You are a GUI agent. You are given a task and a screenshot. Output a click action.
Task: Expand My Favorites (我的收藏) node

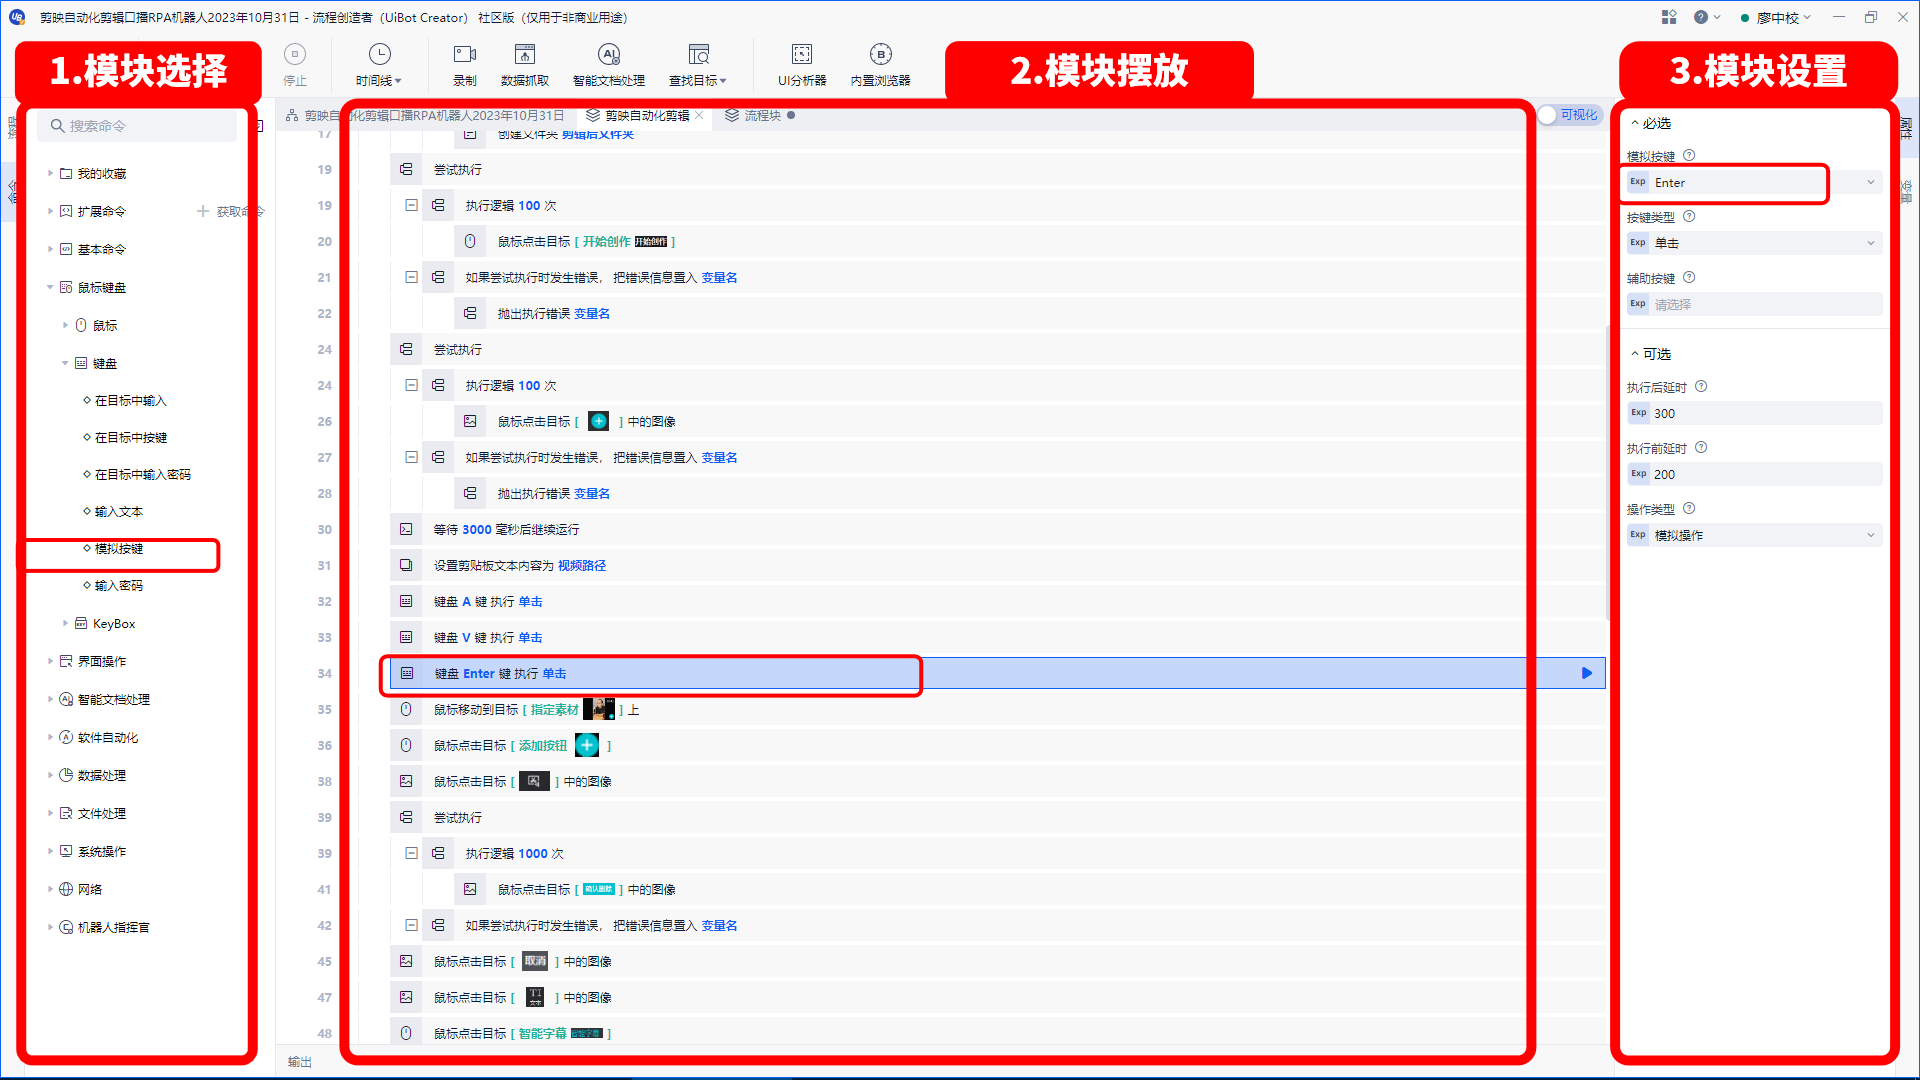coord(51,173)
